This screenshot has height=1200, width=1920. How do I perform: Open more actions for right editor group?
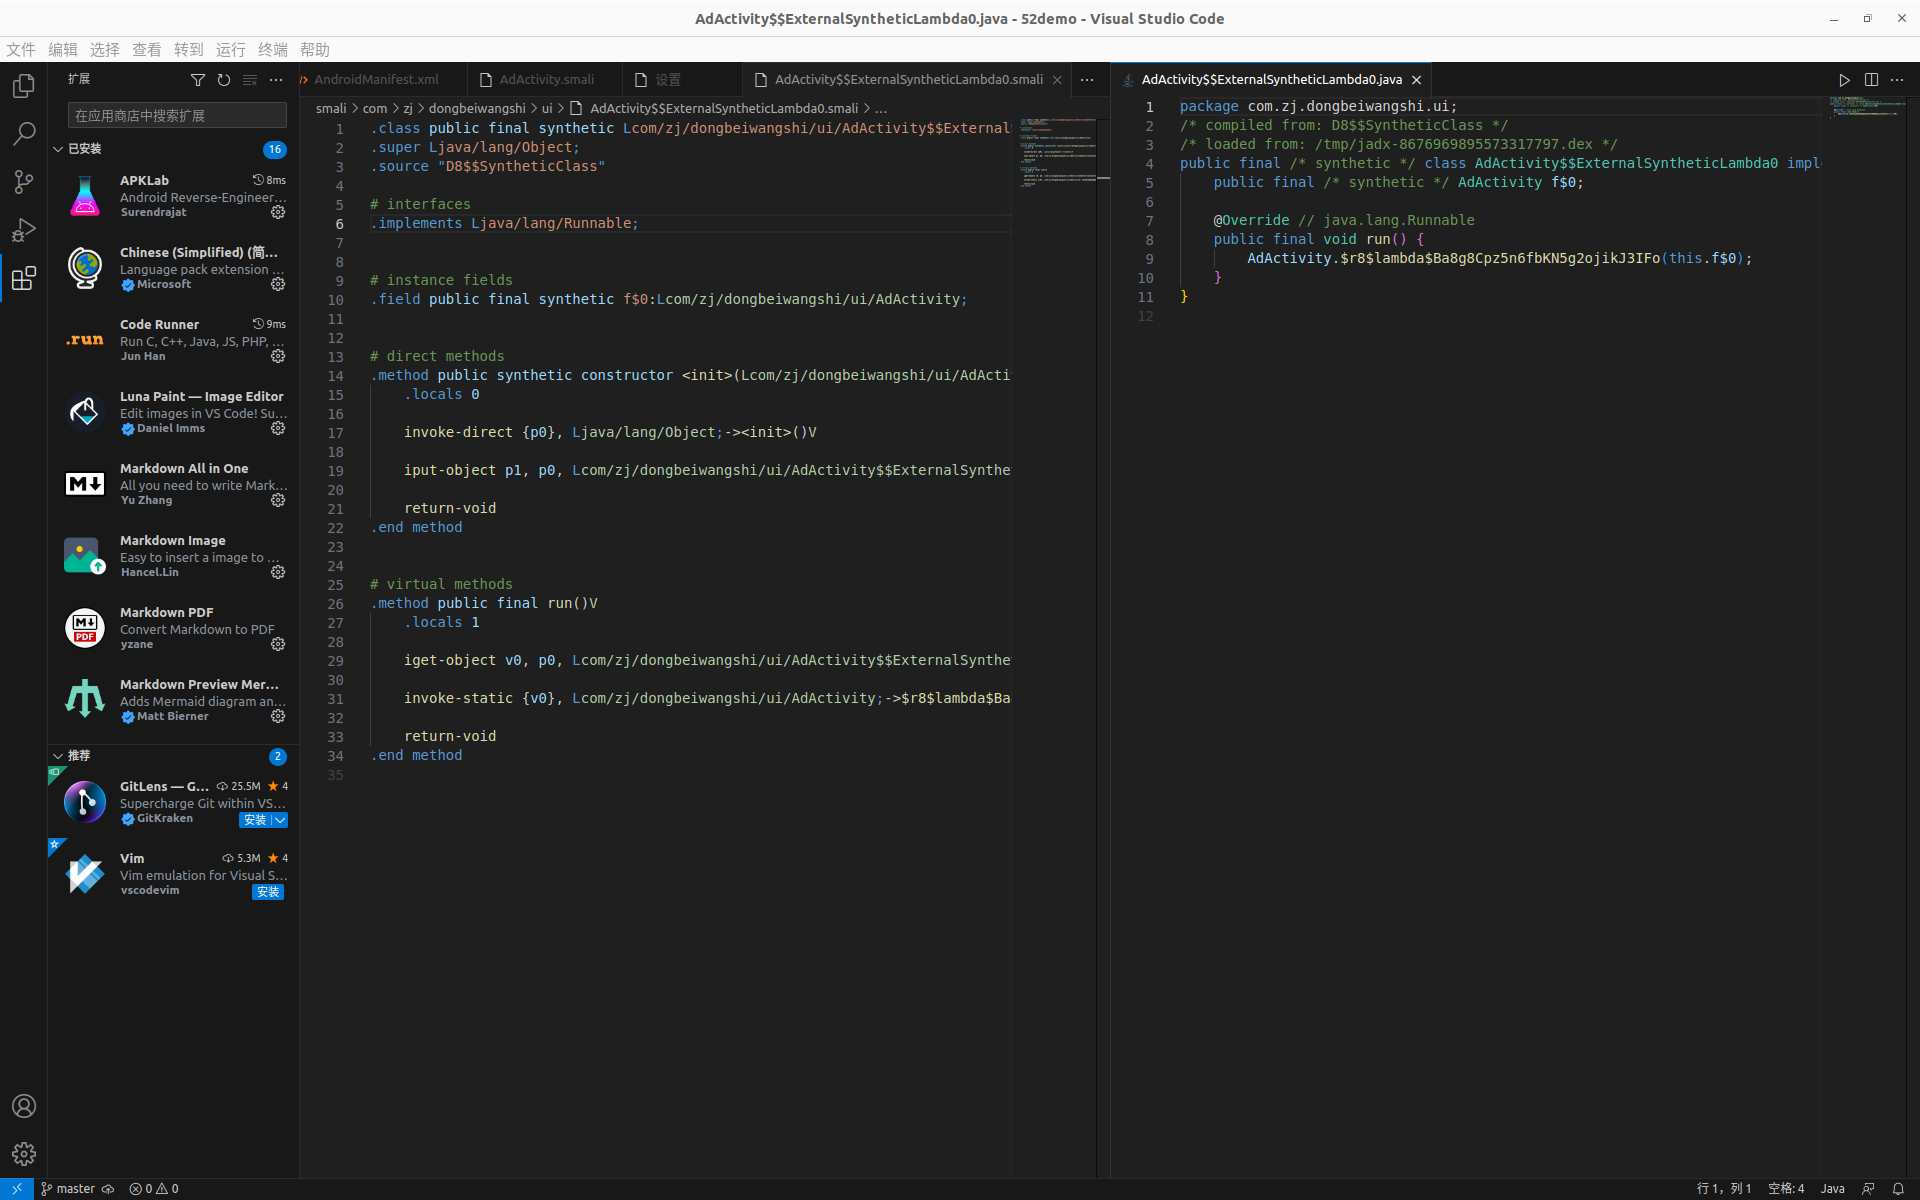pyautogui.click(x=1897, y=80)
